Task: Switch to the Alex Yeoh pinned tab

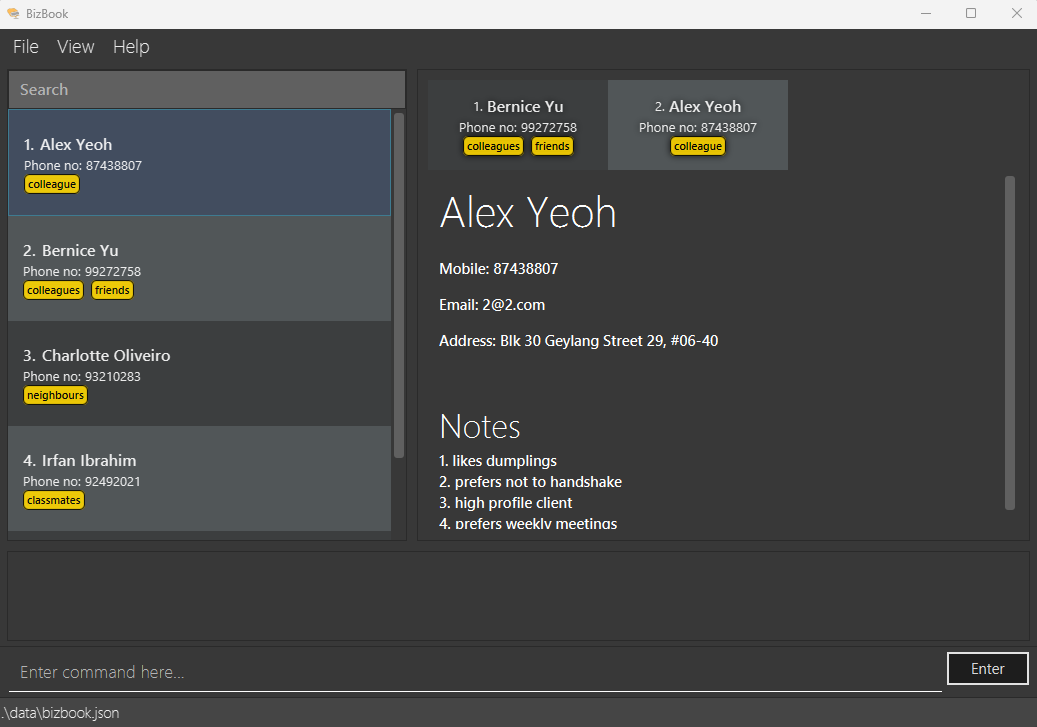Action: click(697, 124)
